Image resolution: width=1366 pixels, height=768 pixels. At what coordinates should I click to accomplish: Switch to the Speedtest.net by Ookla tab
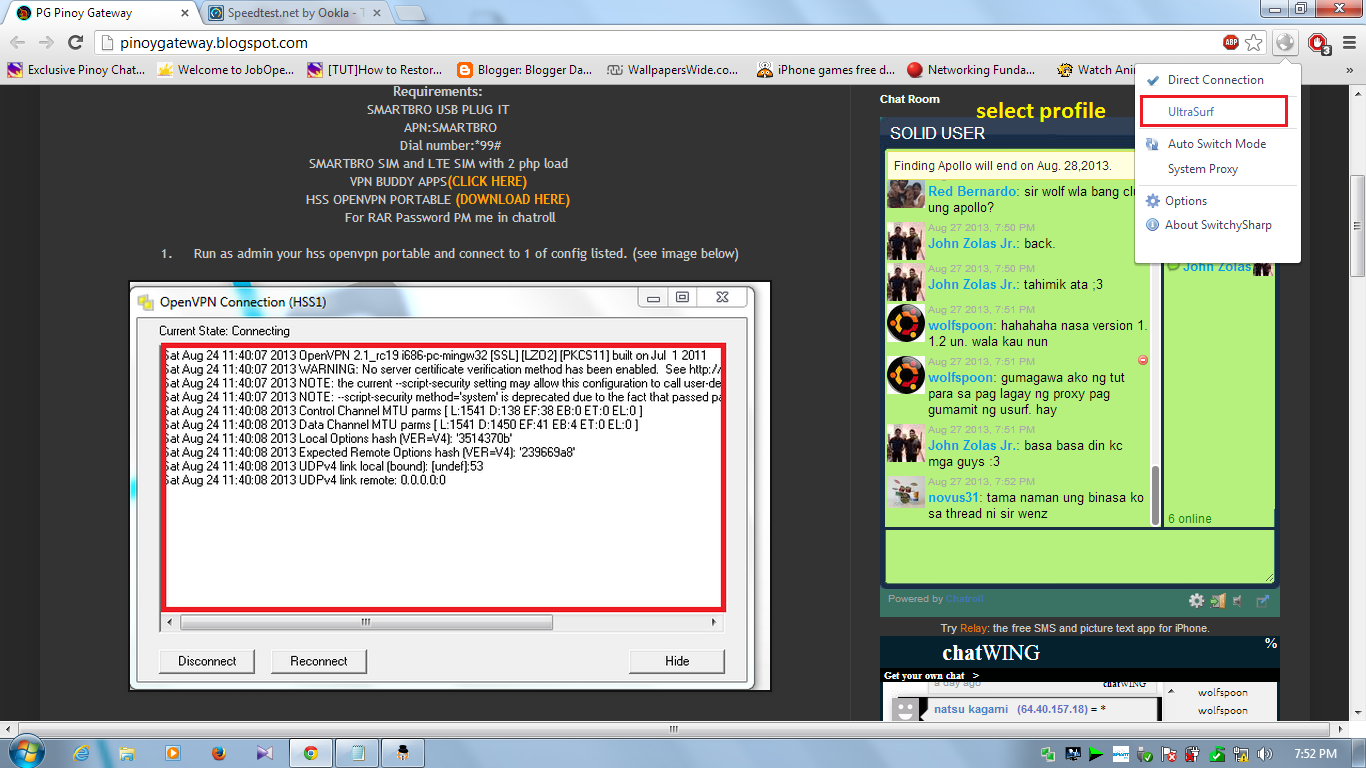point(295,13)
